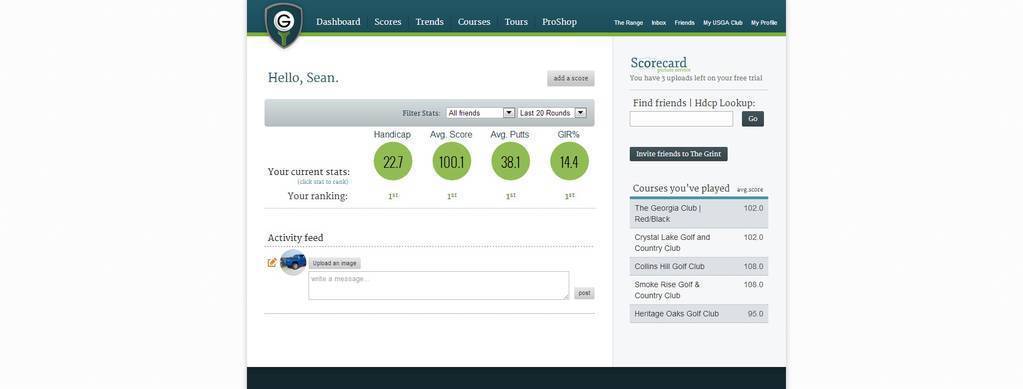The height and width of the screenshot is (389, 1023).
Task: Click the Handicap 22.7 stat circle
Action: [393, 161]
